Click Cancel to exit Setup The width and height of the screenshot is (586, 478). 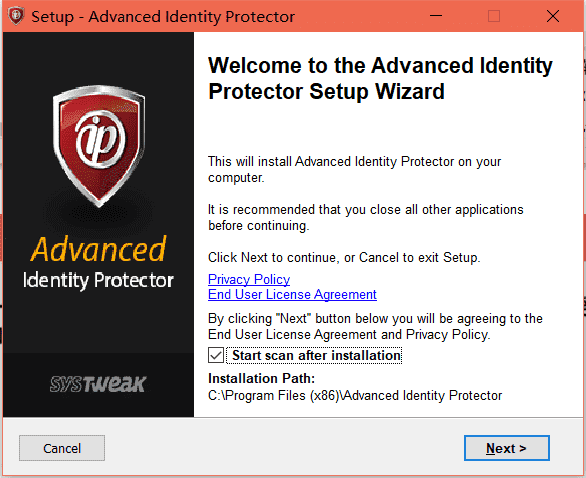click(x=62, y=448)
